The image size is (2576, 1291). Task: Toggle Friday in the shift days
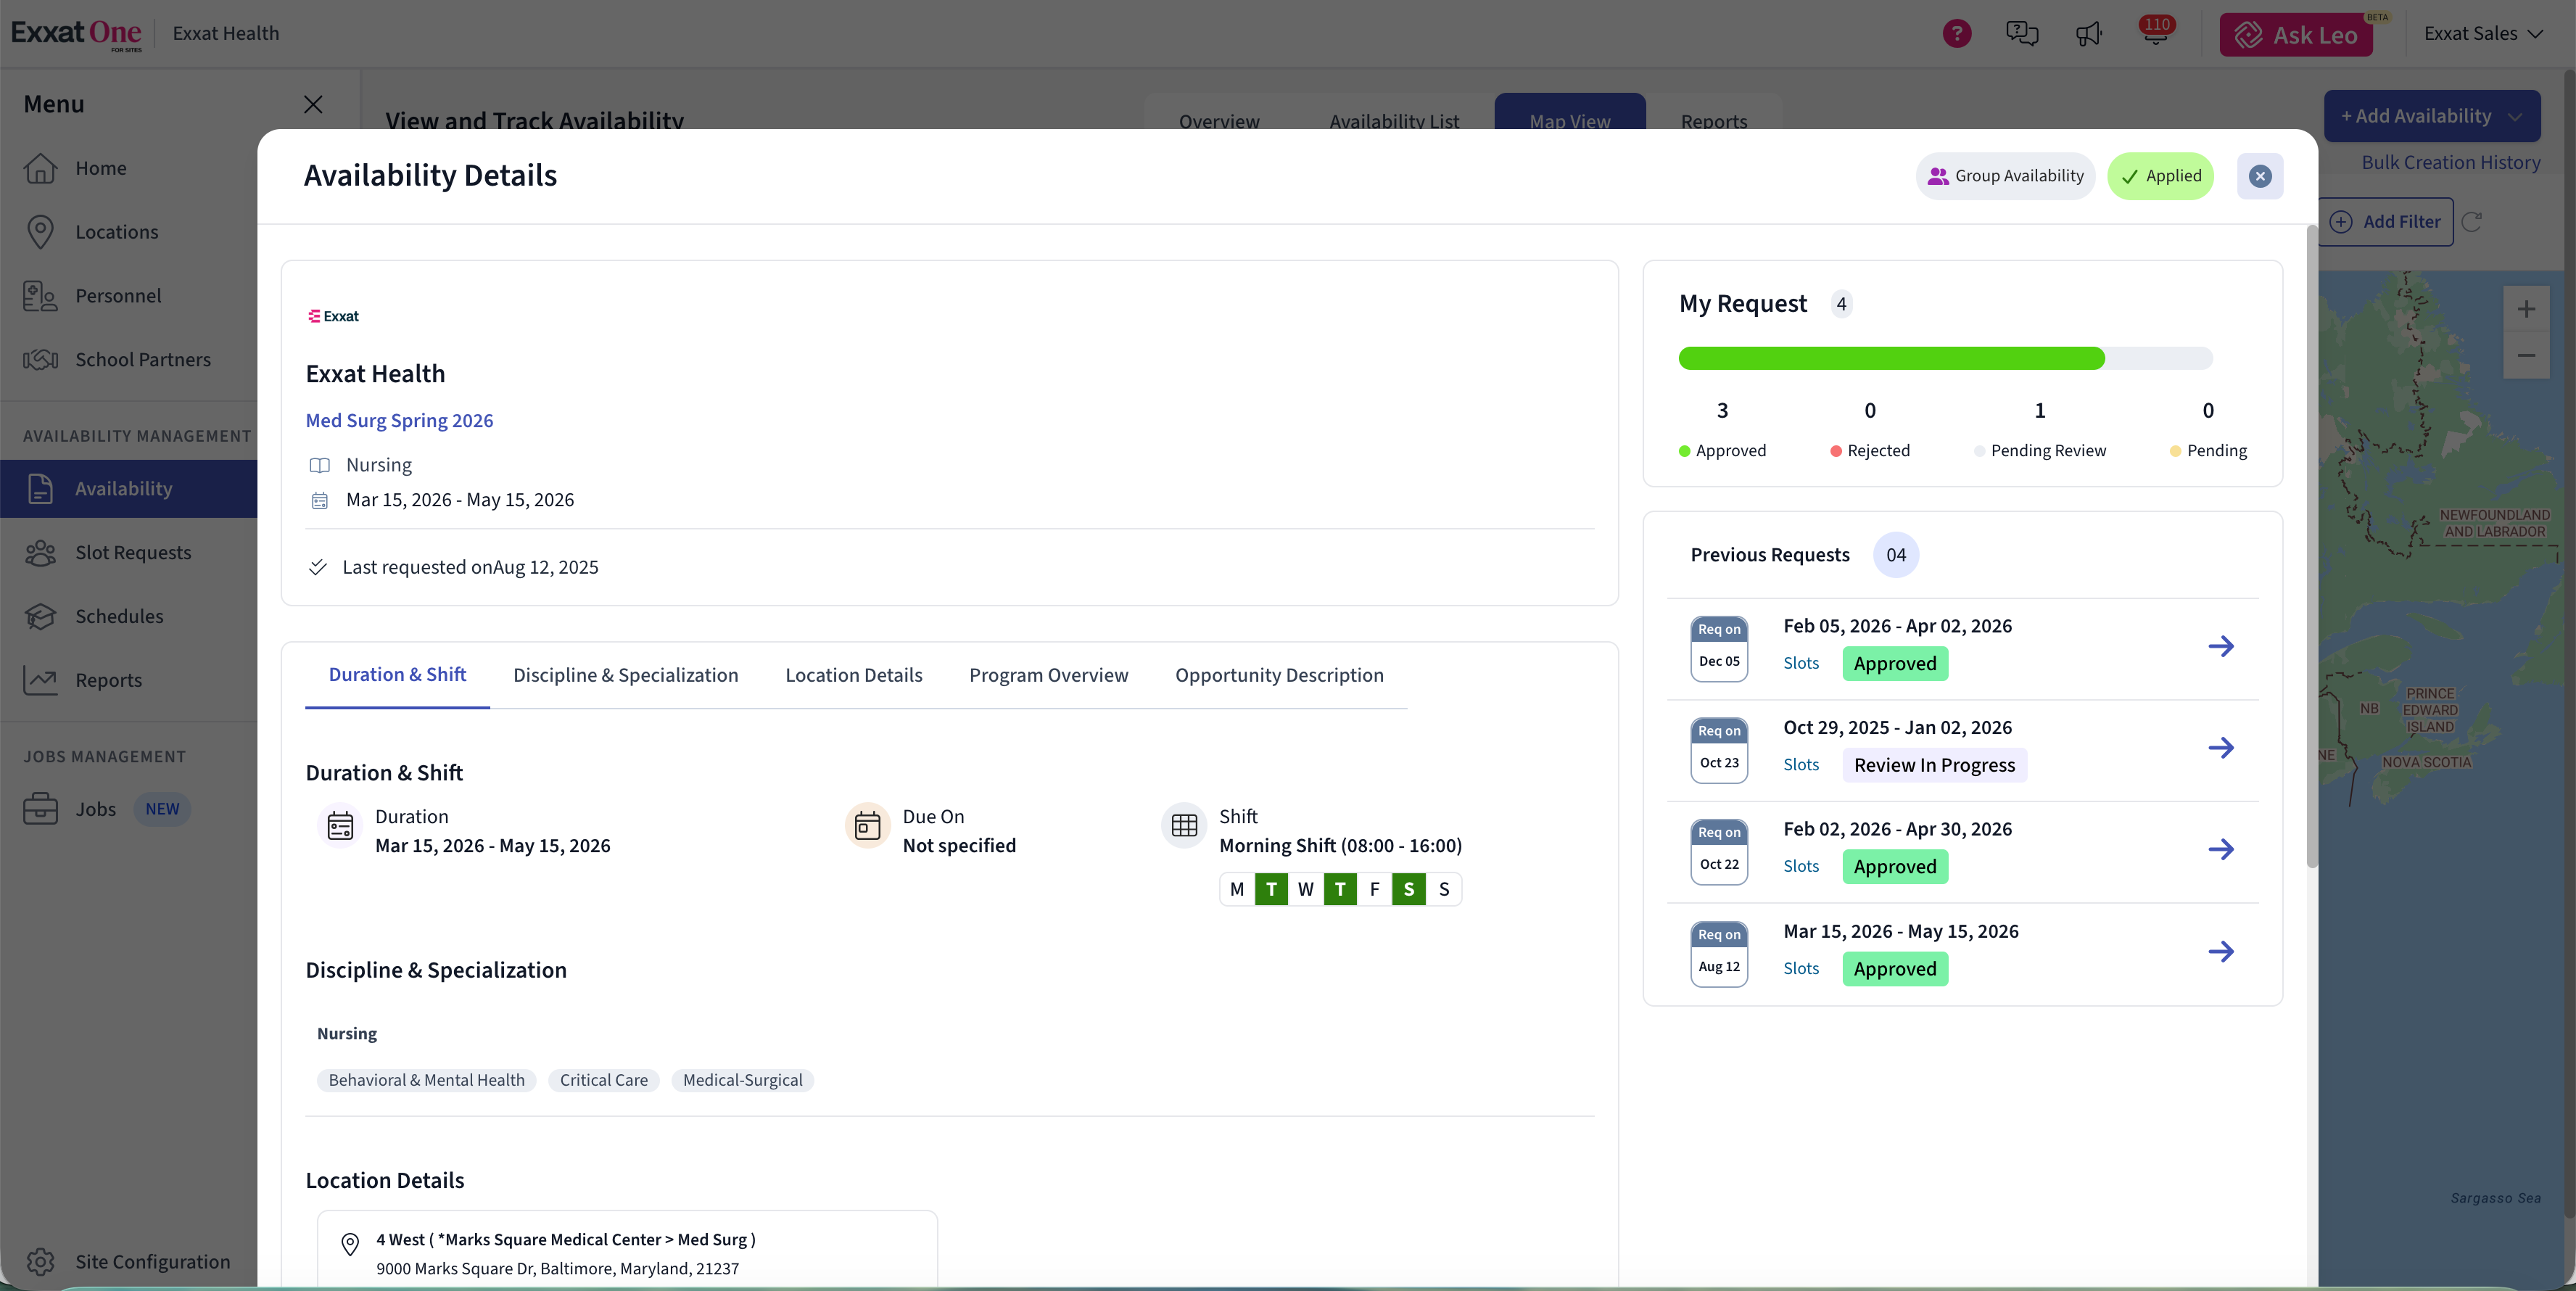click(x=1374, y=889)
